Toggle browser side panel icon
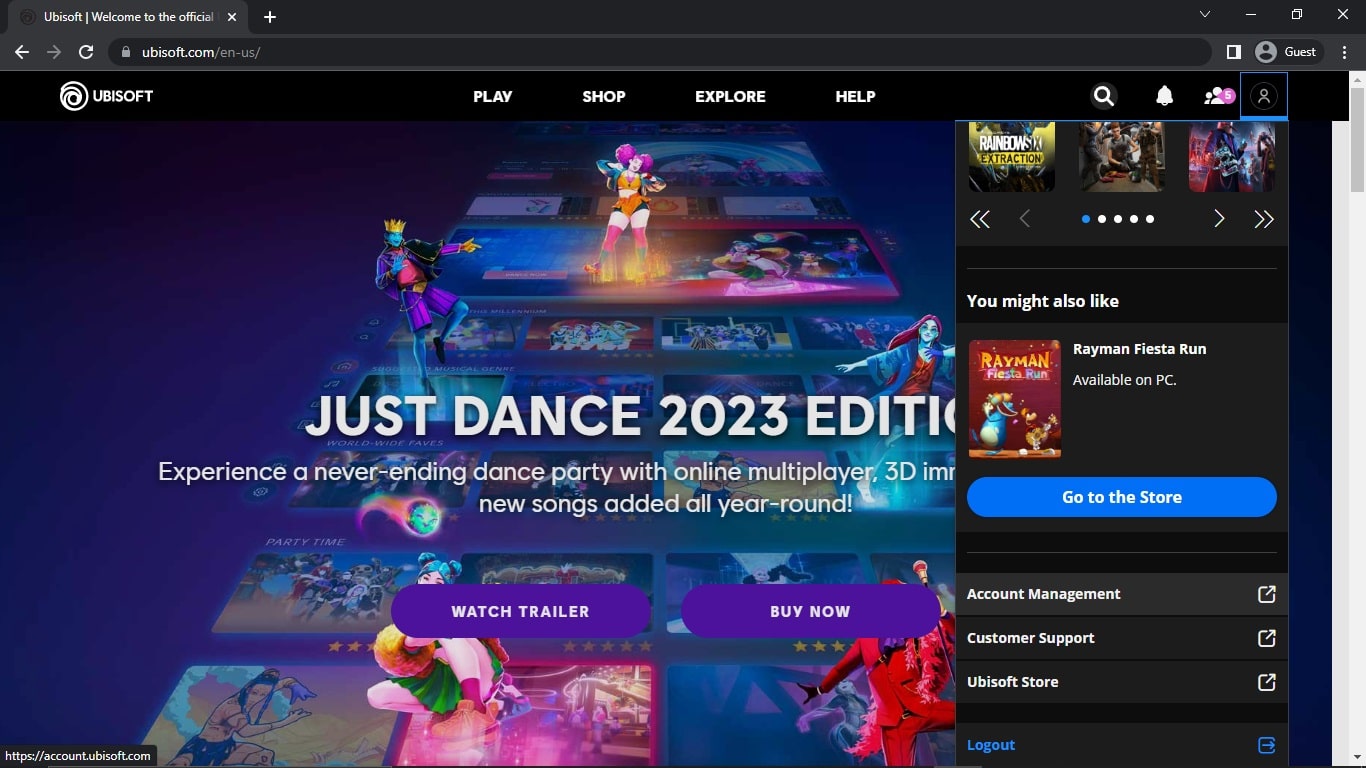Screen dimensions: 1366x768 pyautogui.click(x=1234, y=52)
